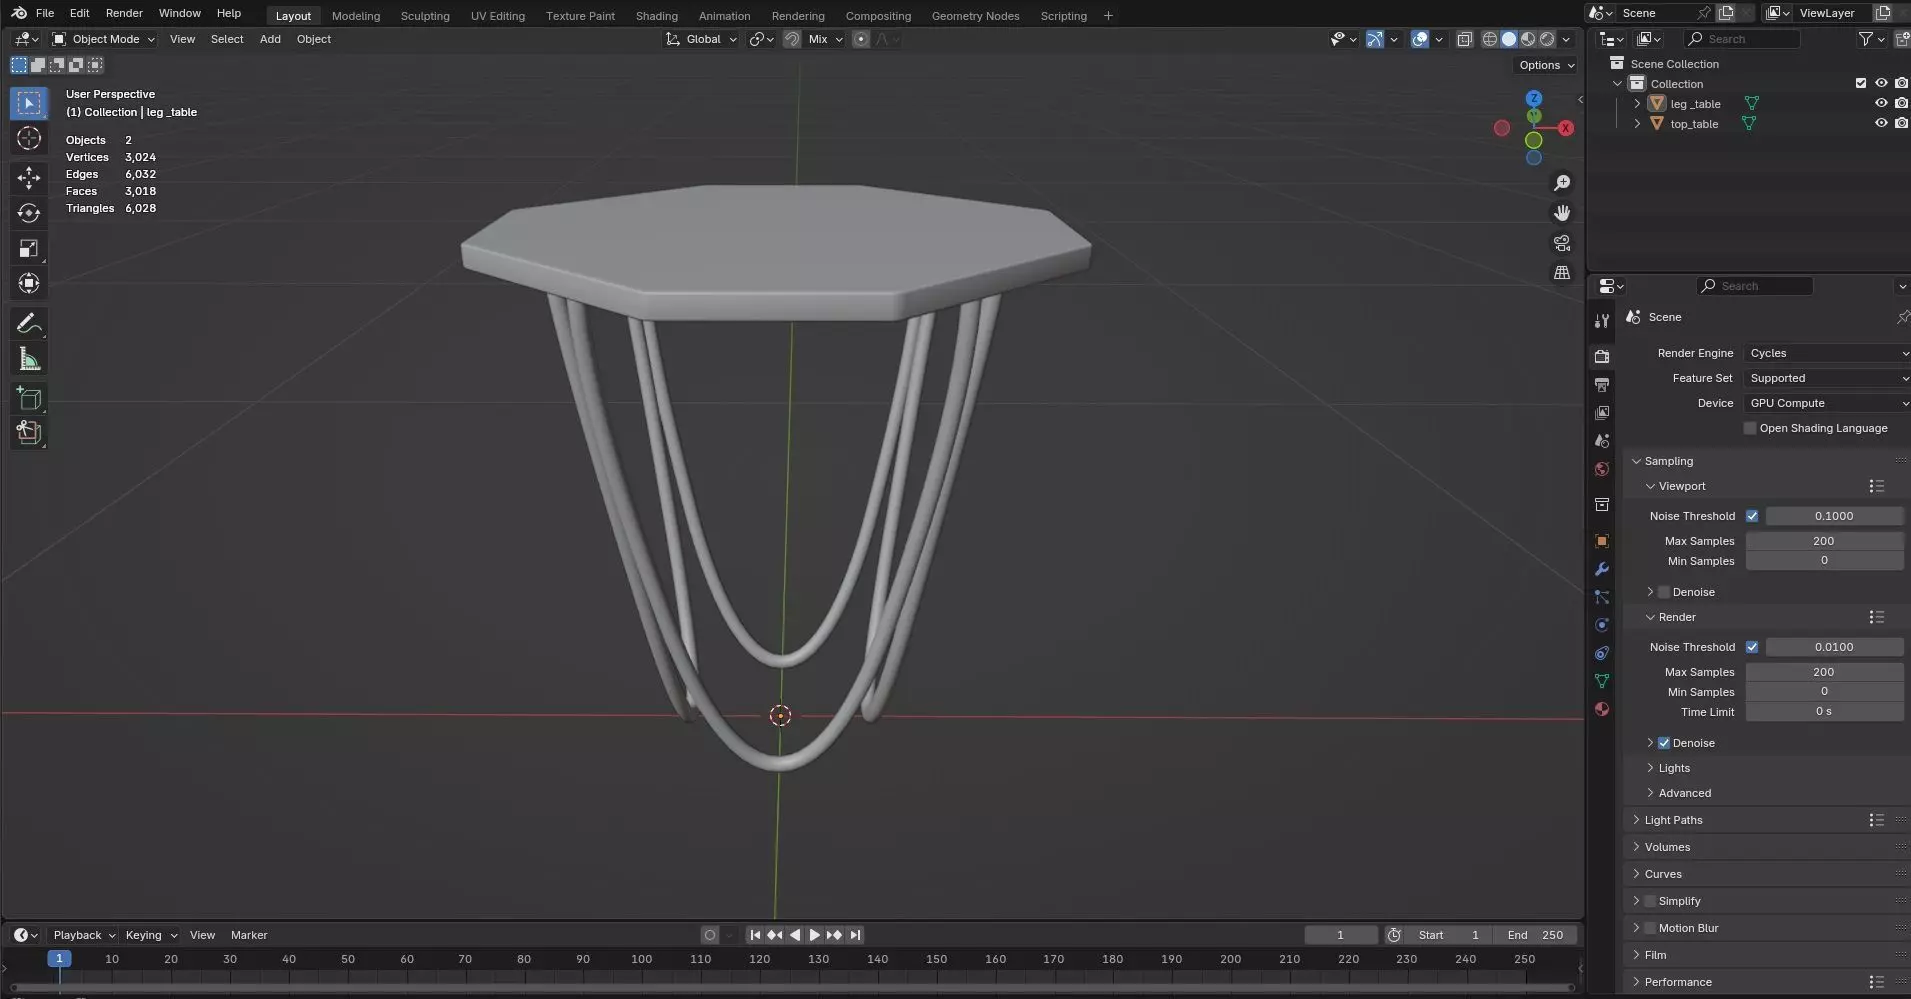Toggle Collection exclude checkbox
Screen dimensions: 1911x999
click(1860, 84)
